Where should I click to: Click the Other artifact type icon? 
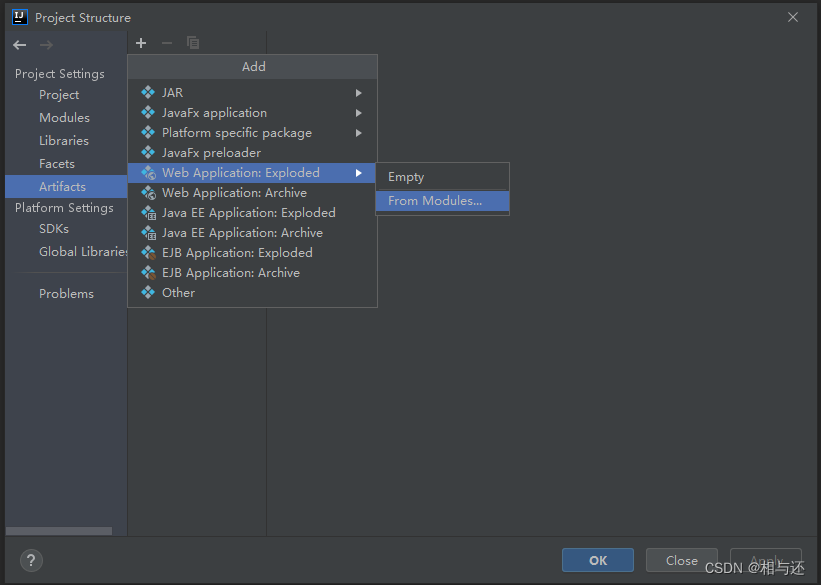[148, 292]
